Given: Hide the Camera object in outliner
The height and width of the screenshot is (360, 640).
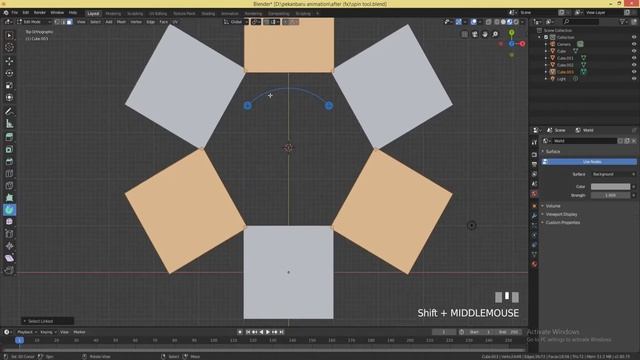Looking at the screenshot, I should click(634, 44).
